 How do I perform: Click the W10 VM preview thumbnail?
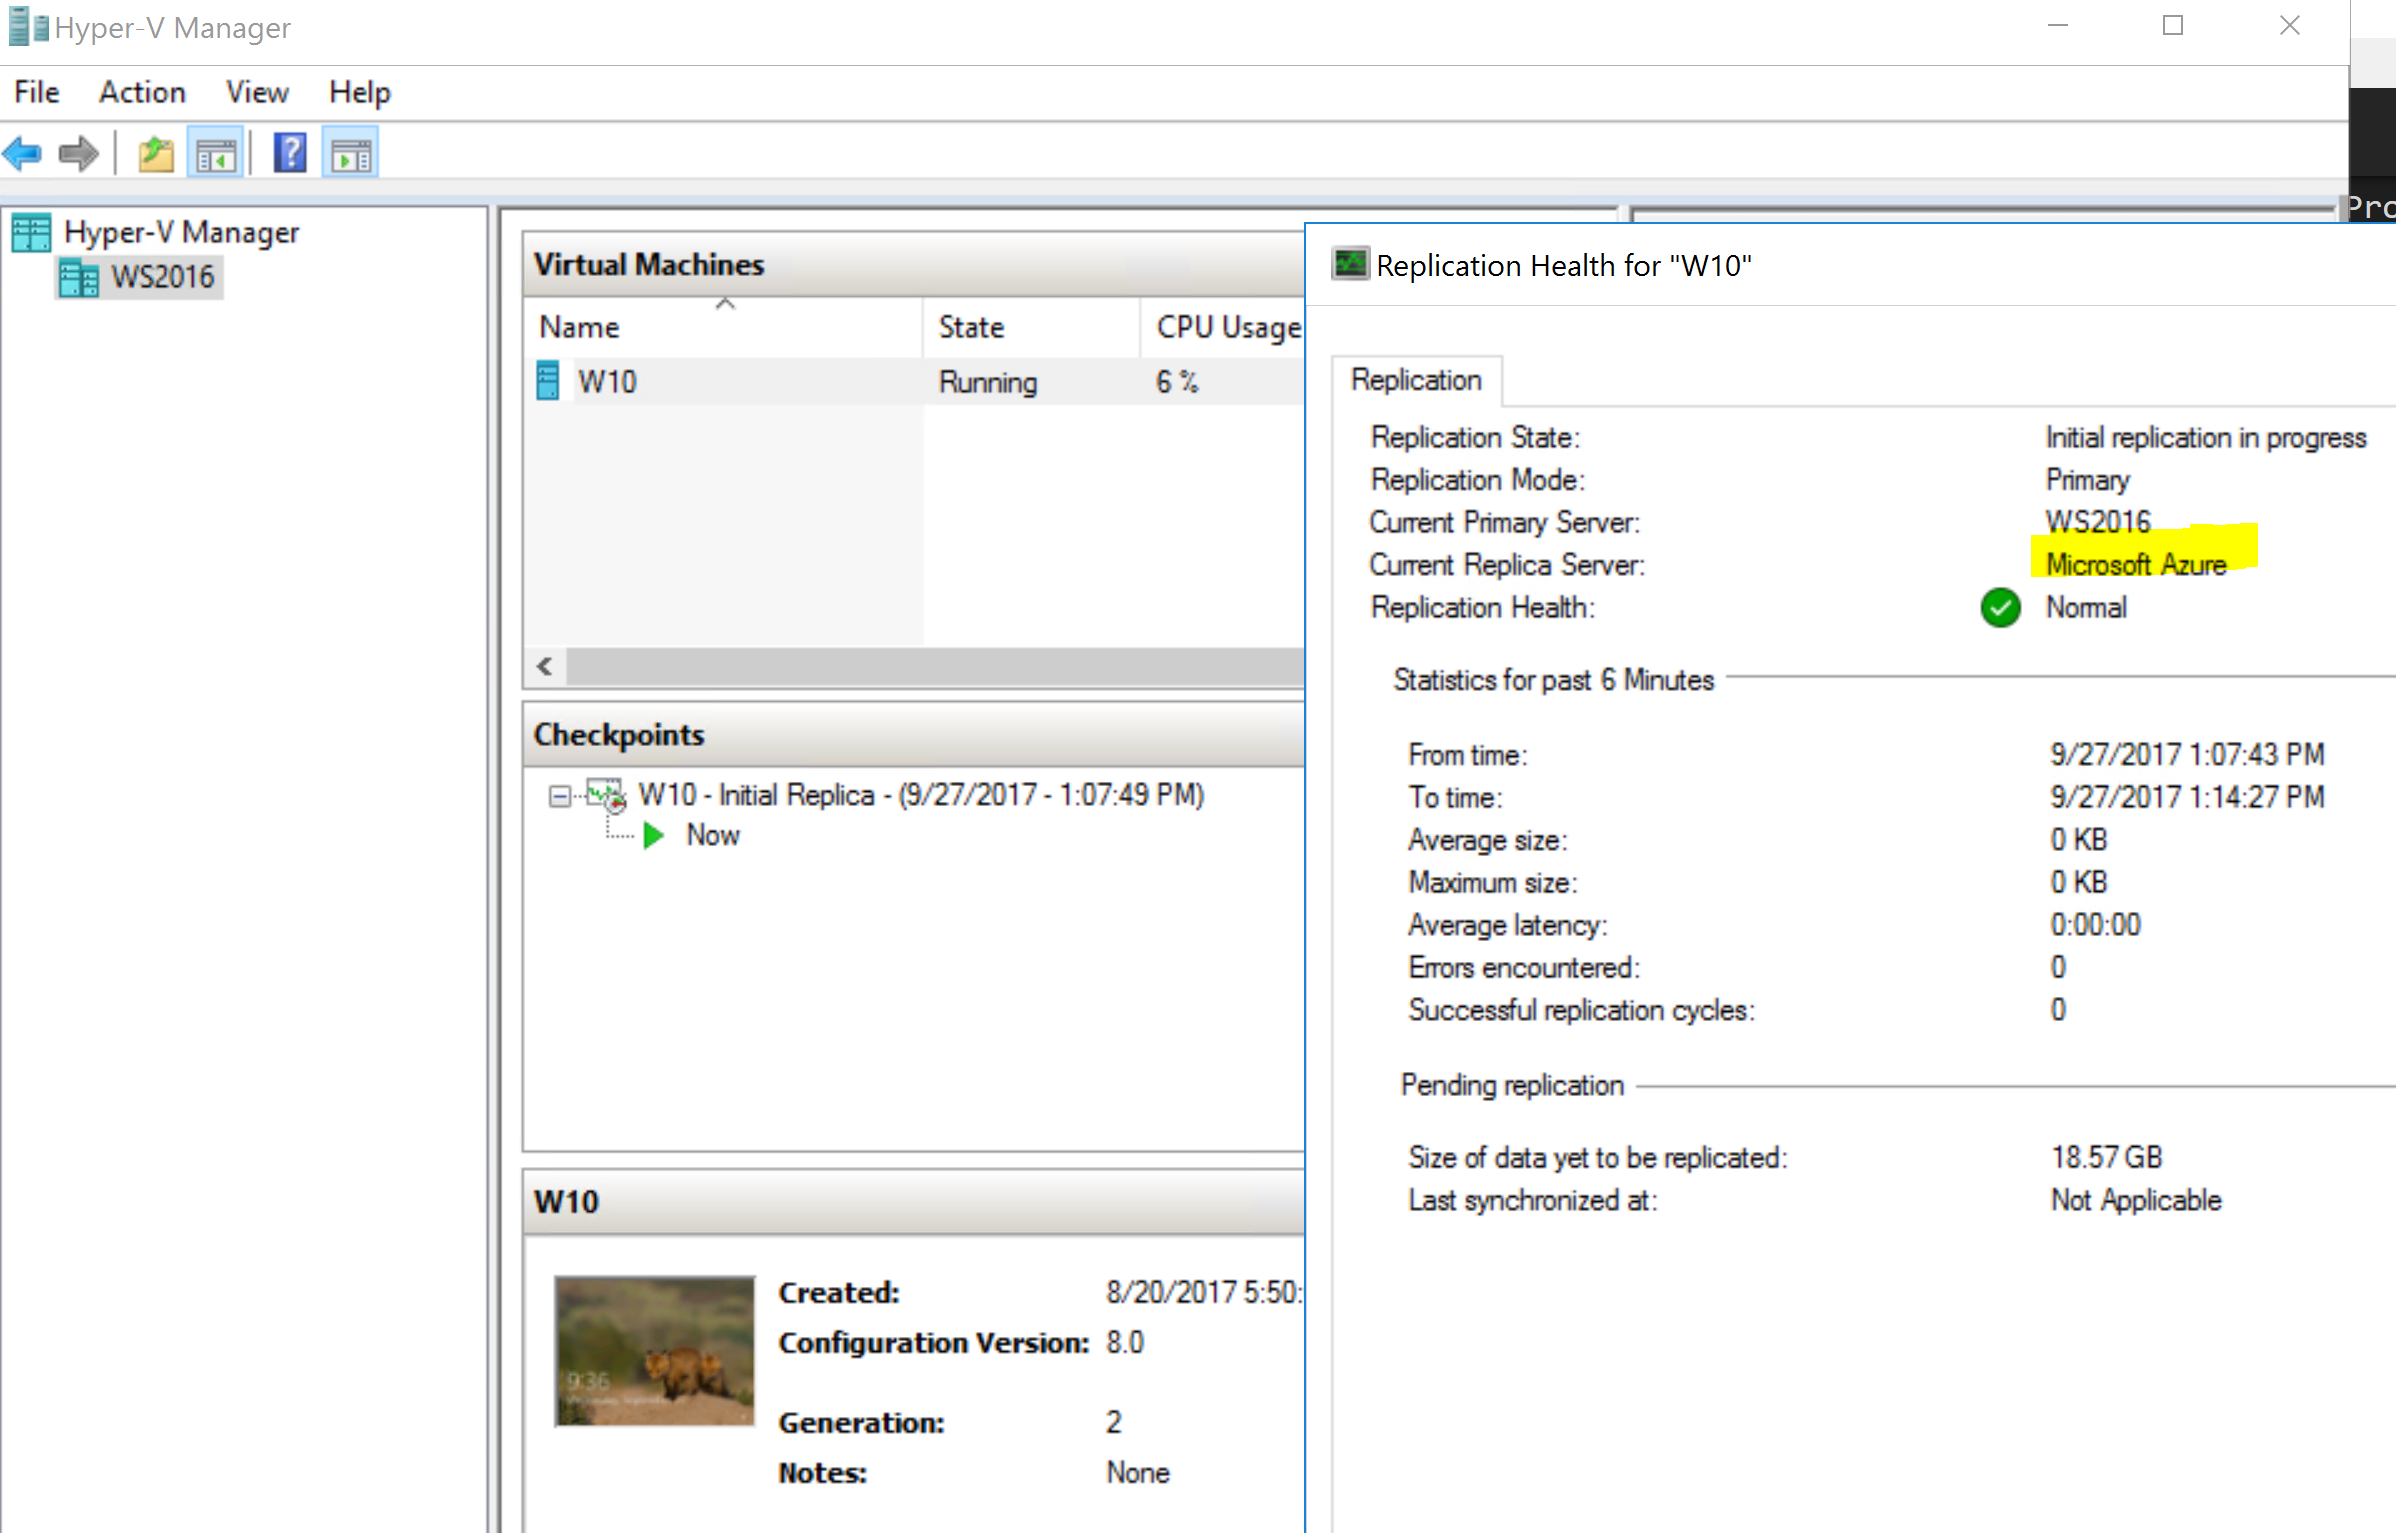pos(655,1350)
